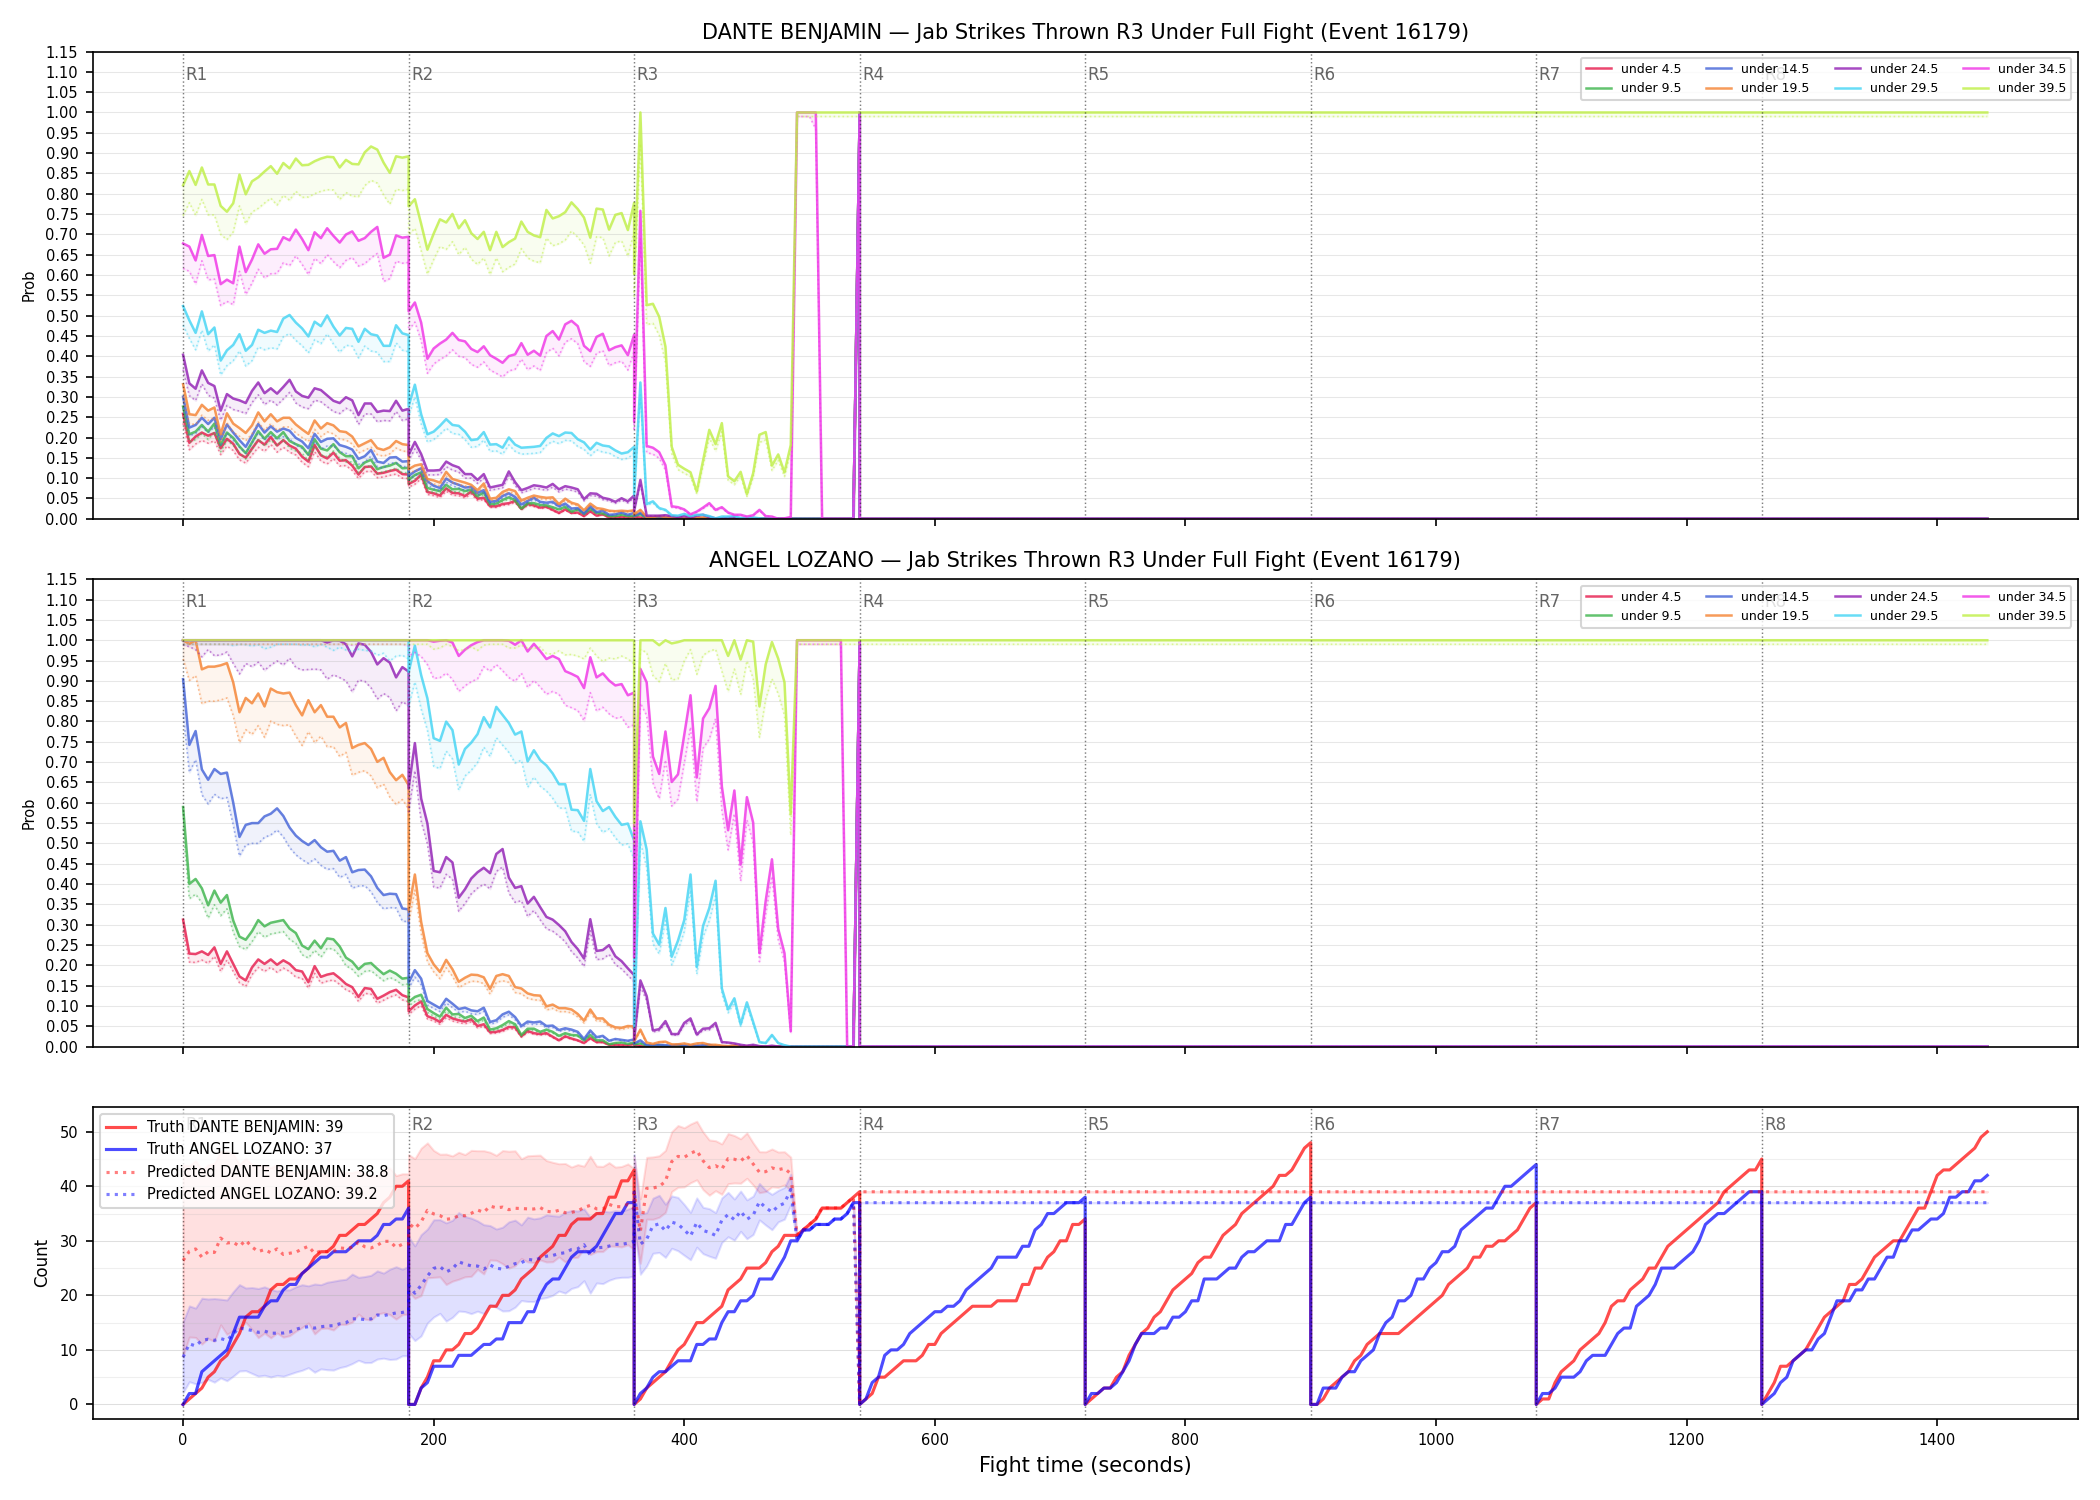Click the R3 round label in the DANTE BENJAMIN chart
Screen dimensions: 2100x1500
(x=647, y=74)
